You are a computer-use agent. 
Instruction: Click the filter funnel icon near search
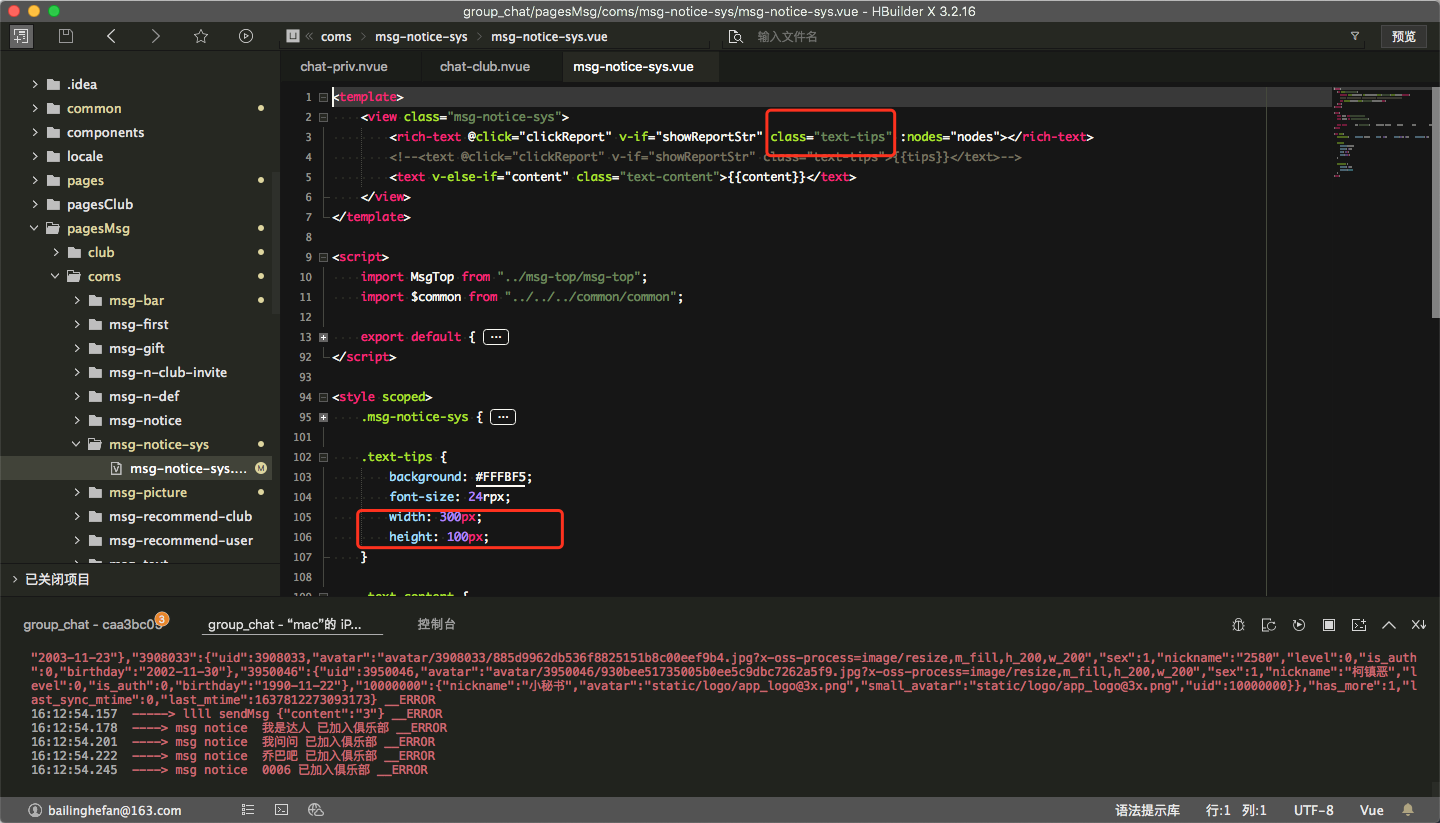[x=1355, y=36]
